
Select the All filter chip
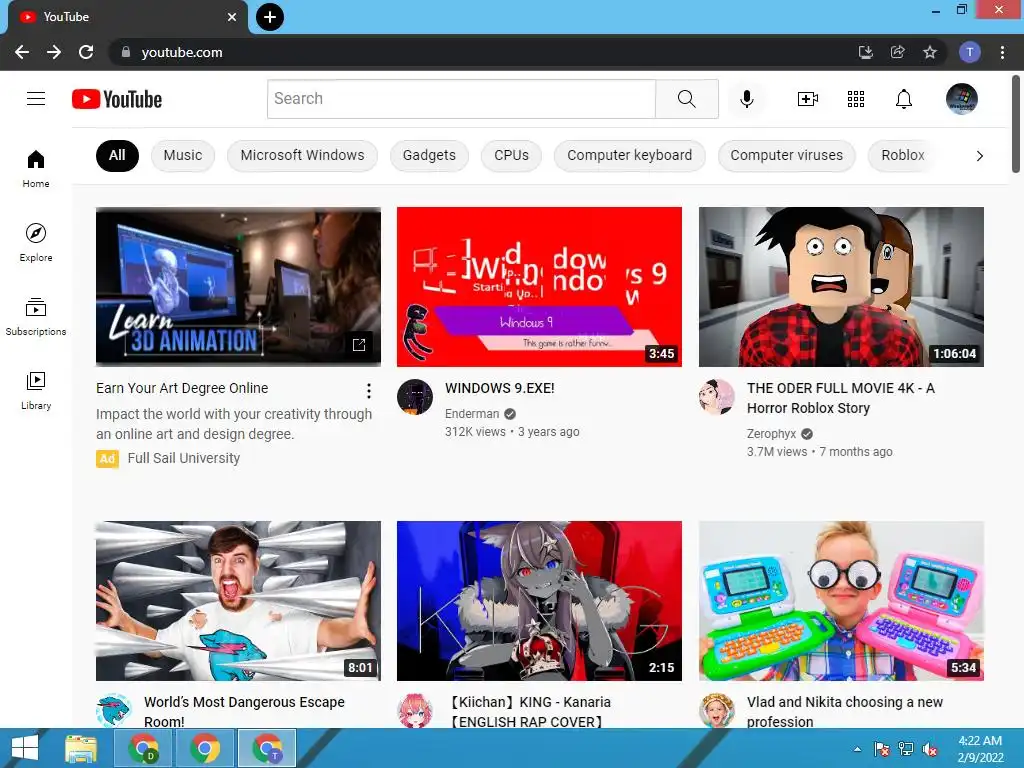[117, 155]
